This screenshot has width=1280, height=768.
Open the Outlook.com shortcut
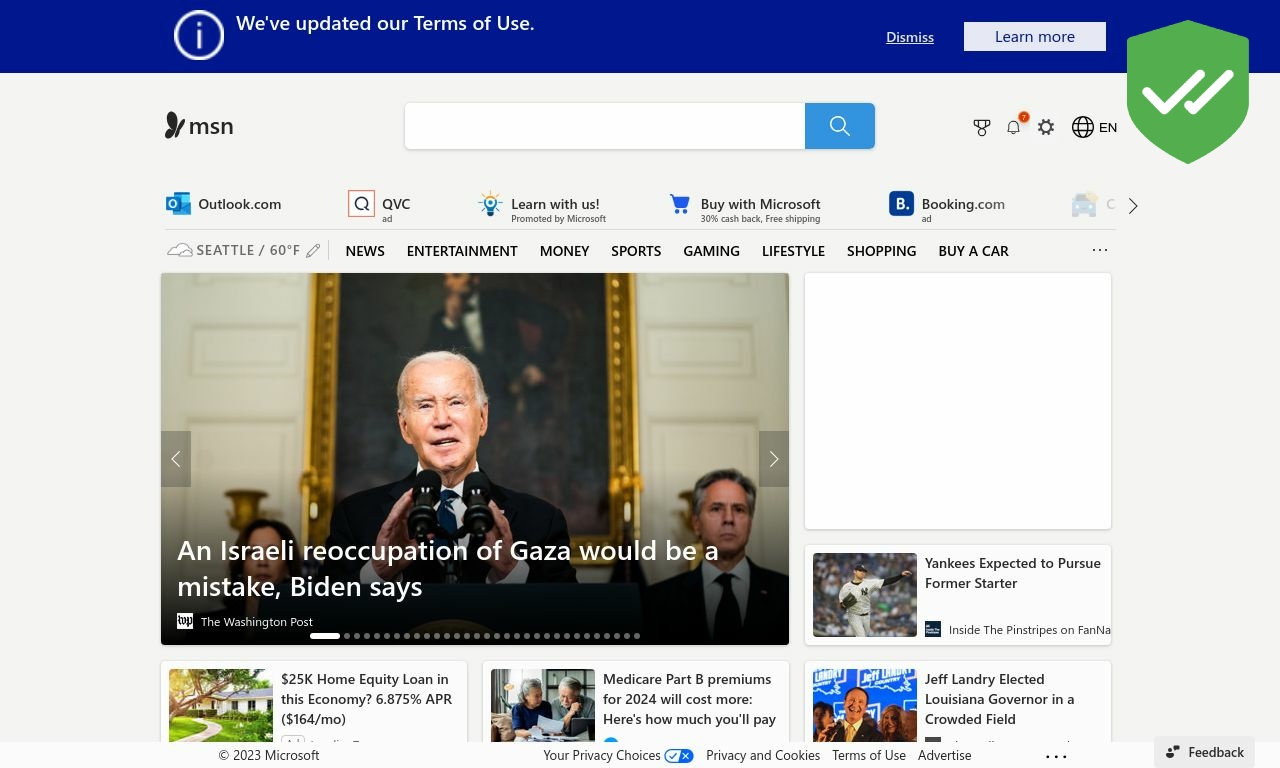224,204
